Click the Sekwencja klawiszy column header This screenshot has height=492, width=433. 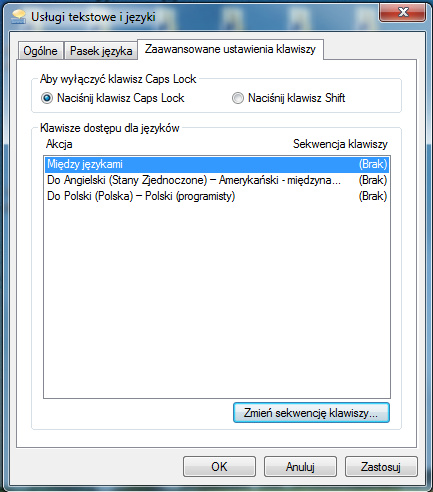(340, 144)
